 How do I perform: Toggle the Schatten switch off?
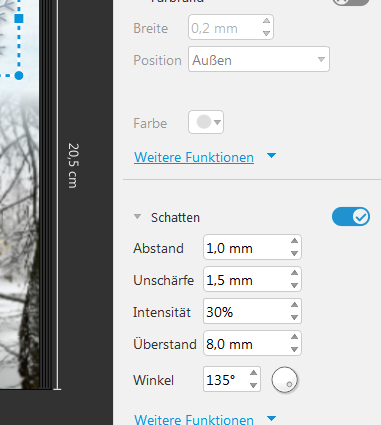point(351,217)
